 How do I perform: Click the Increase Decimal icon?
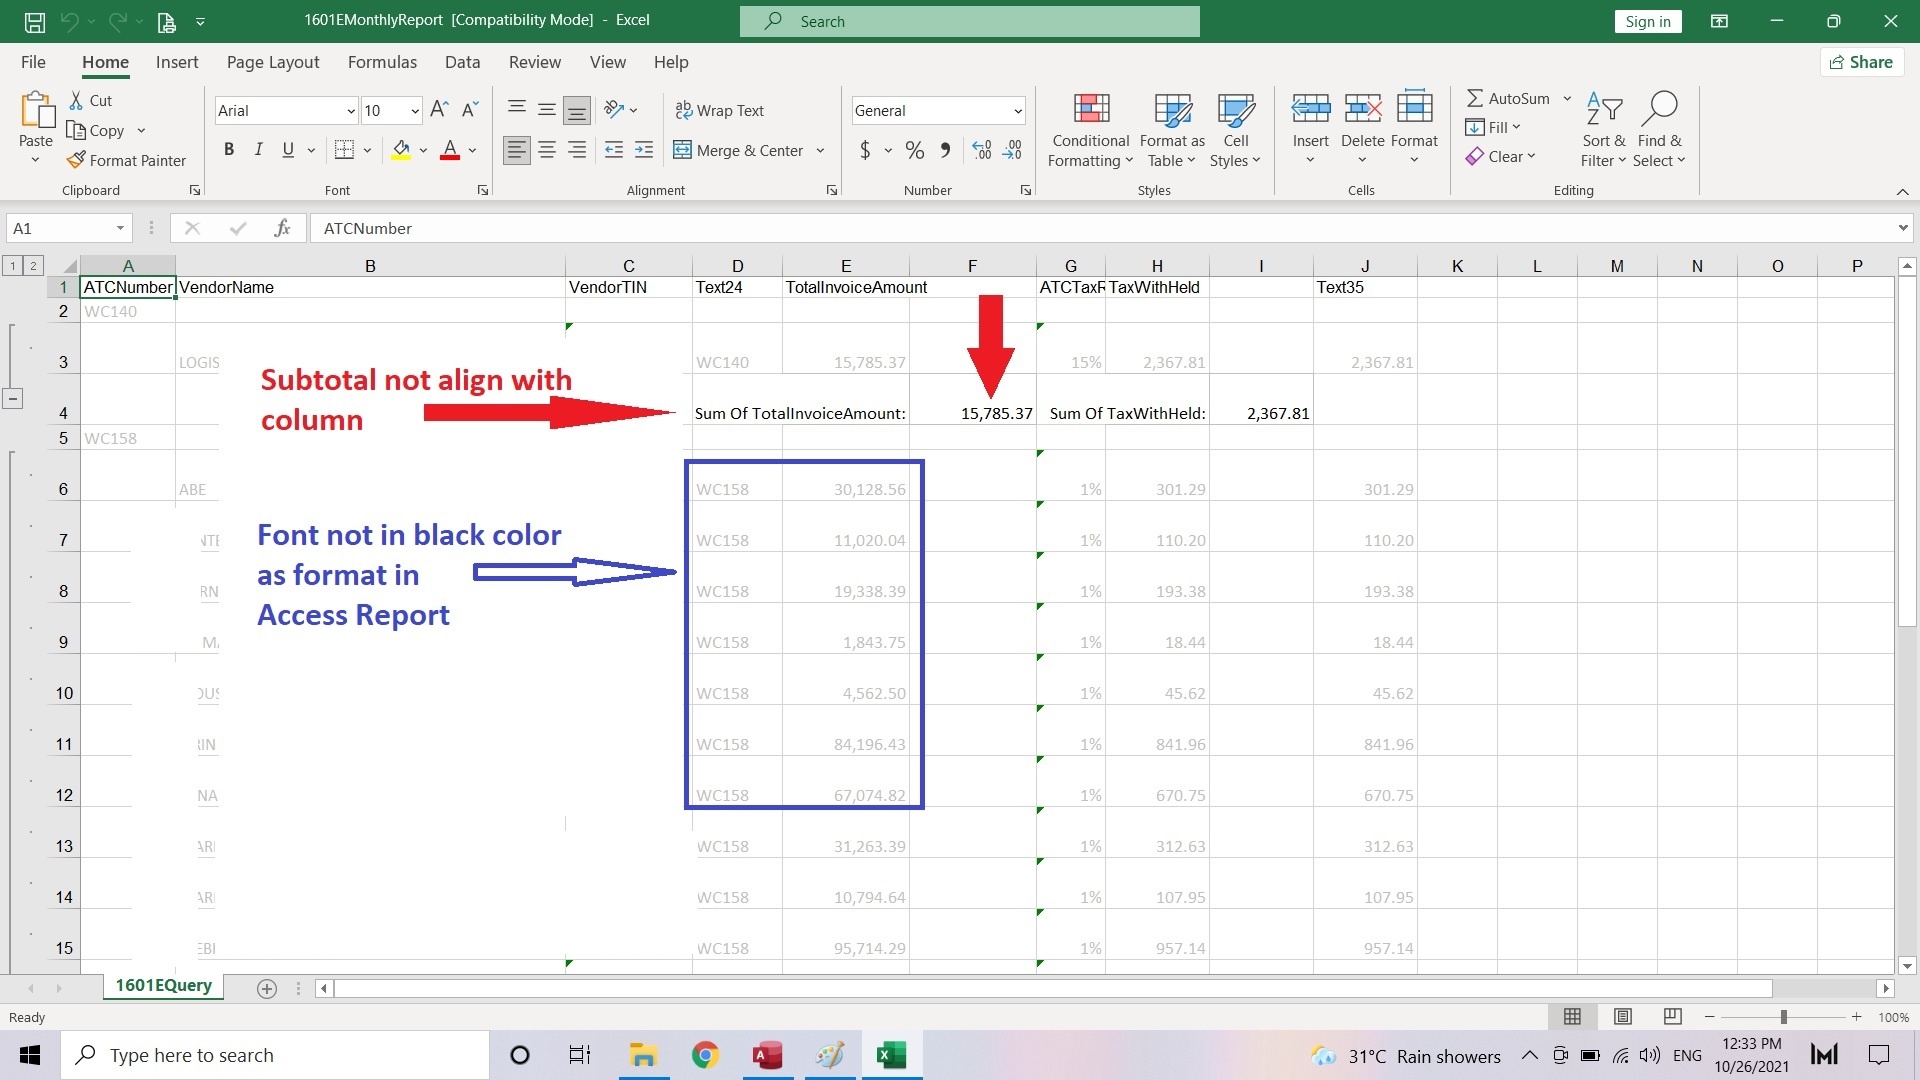981,150
